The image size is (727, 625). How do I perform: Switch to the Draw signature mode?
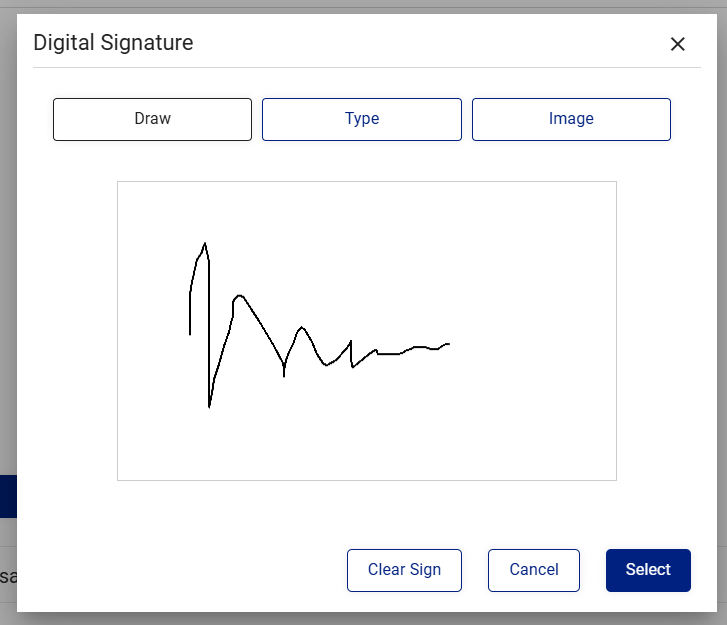coord(153,119)
